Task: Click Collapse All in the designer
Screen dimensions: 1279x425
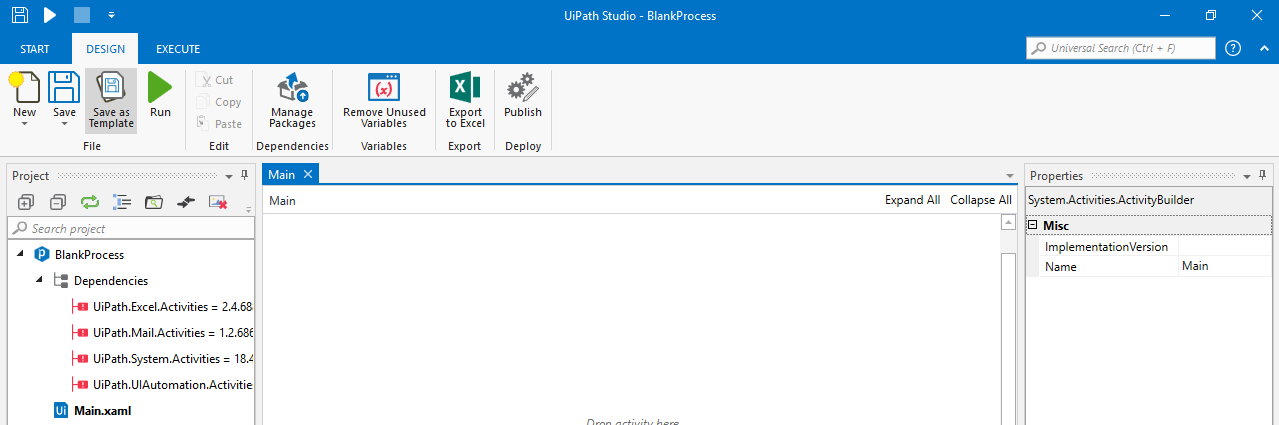Action: (981, 200)
